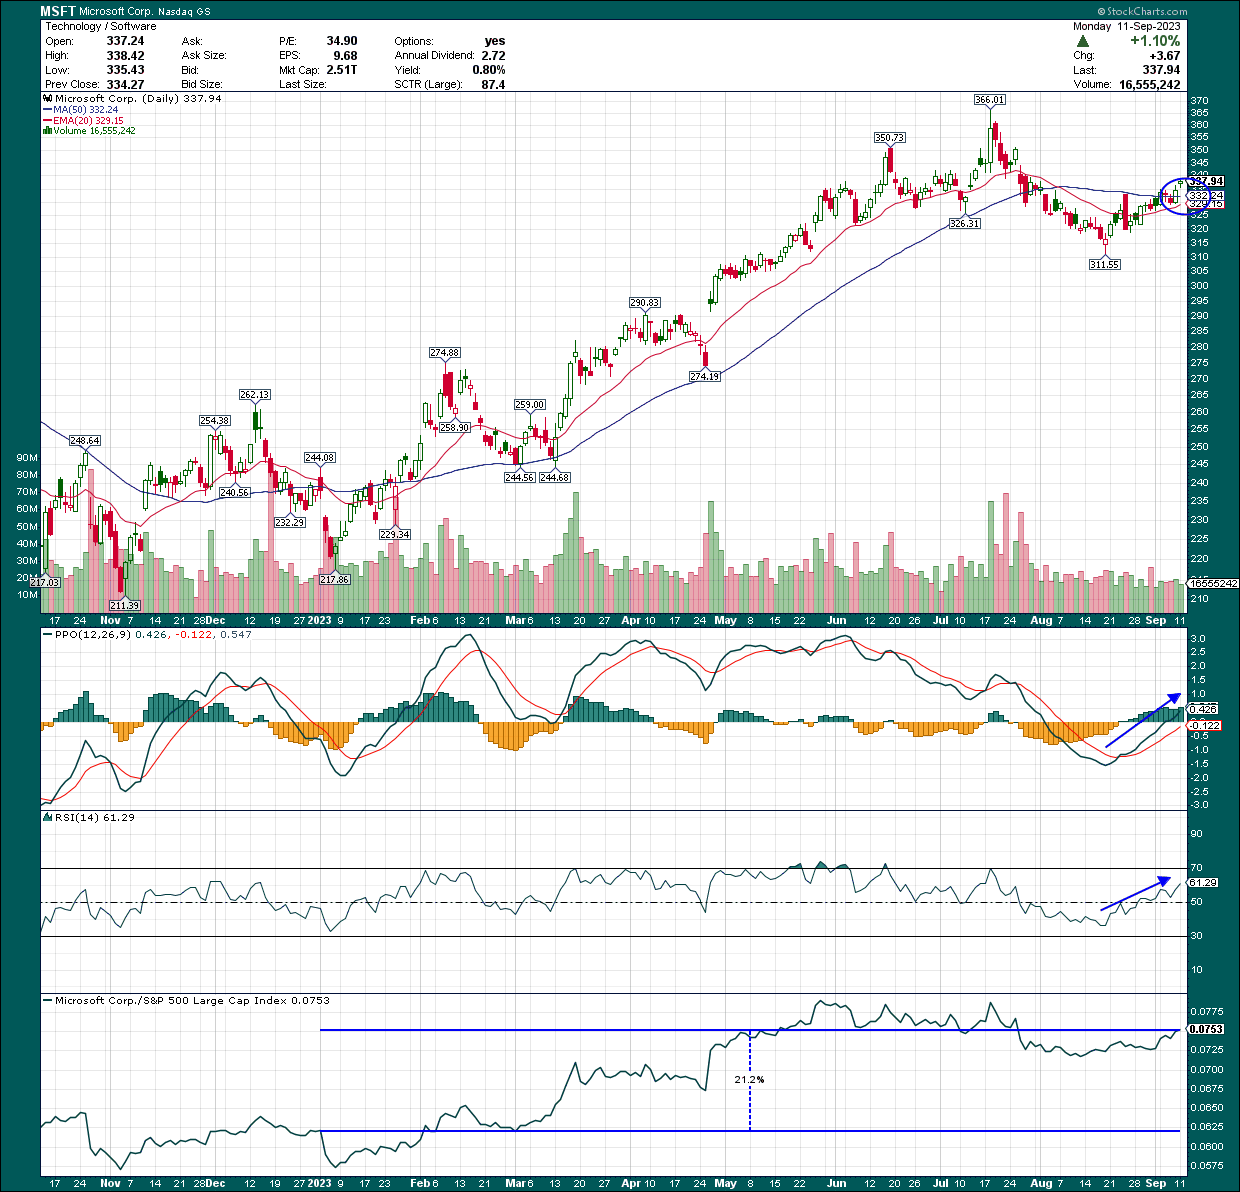Viewport: 1240px width, 1192px height.
Task: Click the 16555242 volume tag on right axis
Action: click(1213, 583)
